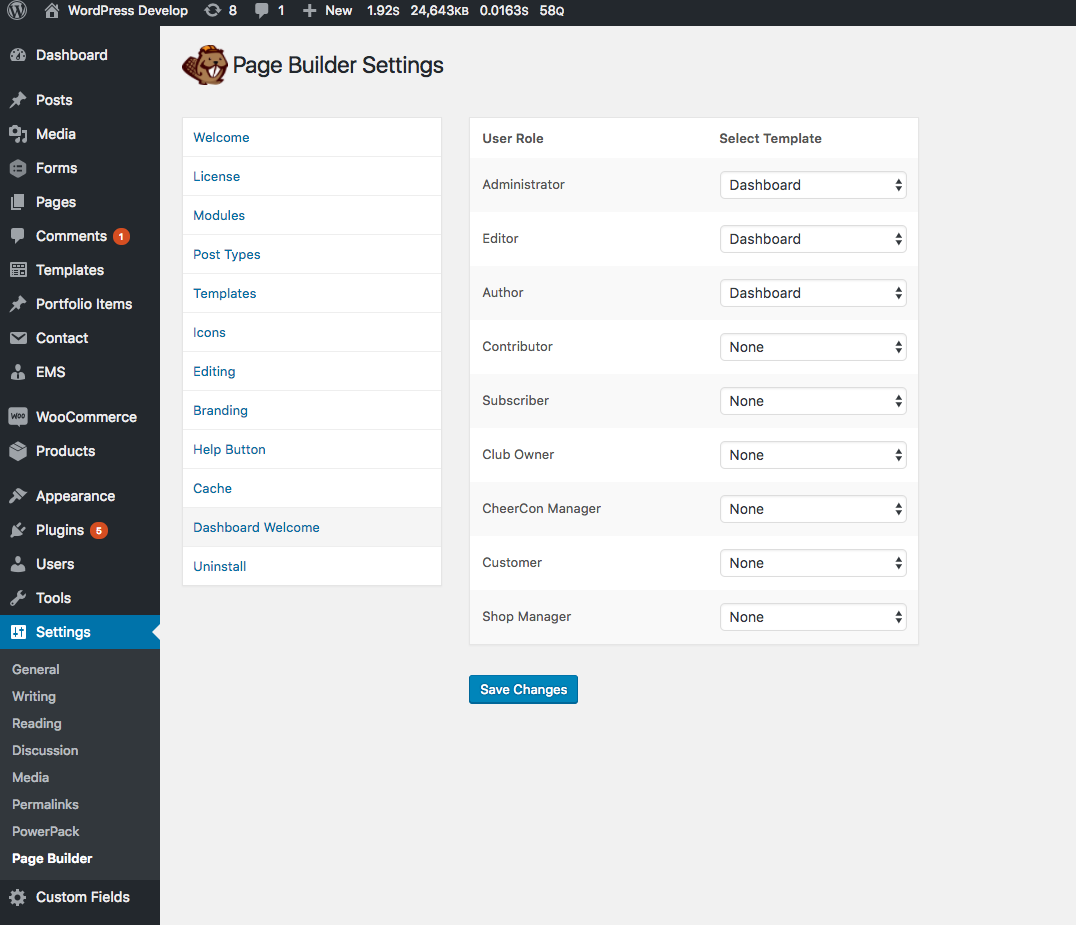Click the comments bubble icon in admin bar
Viewport: 1076px width, 925px height.
click(261, 10)
